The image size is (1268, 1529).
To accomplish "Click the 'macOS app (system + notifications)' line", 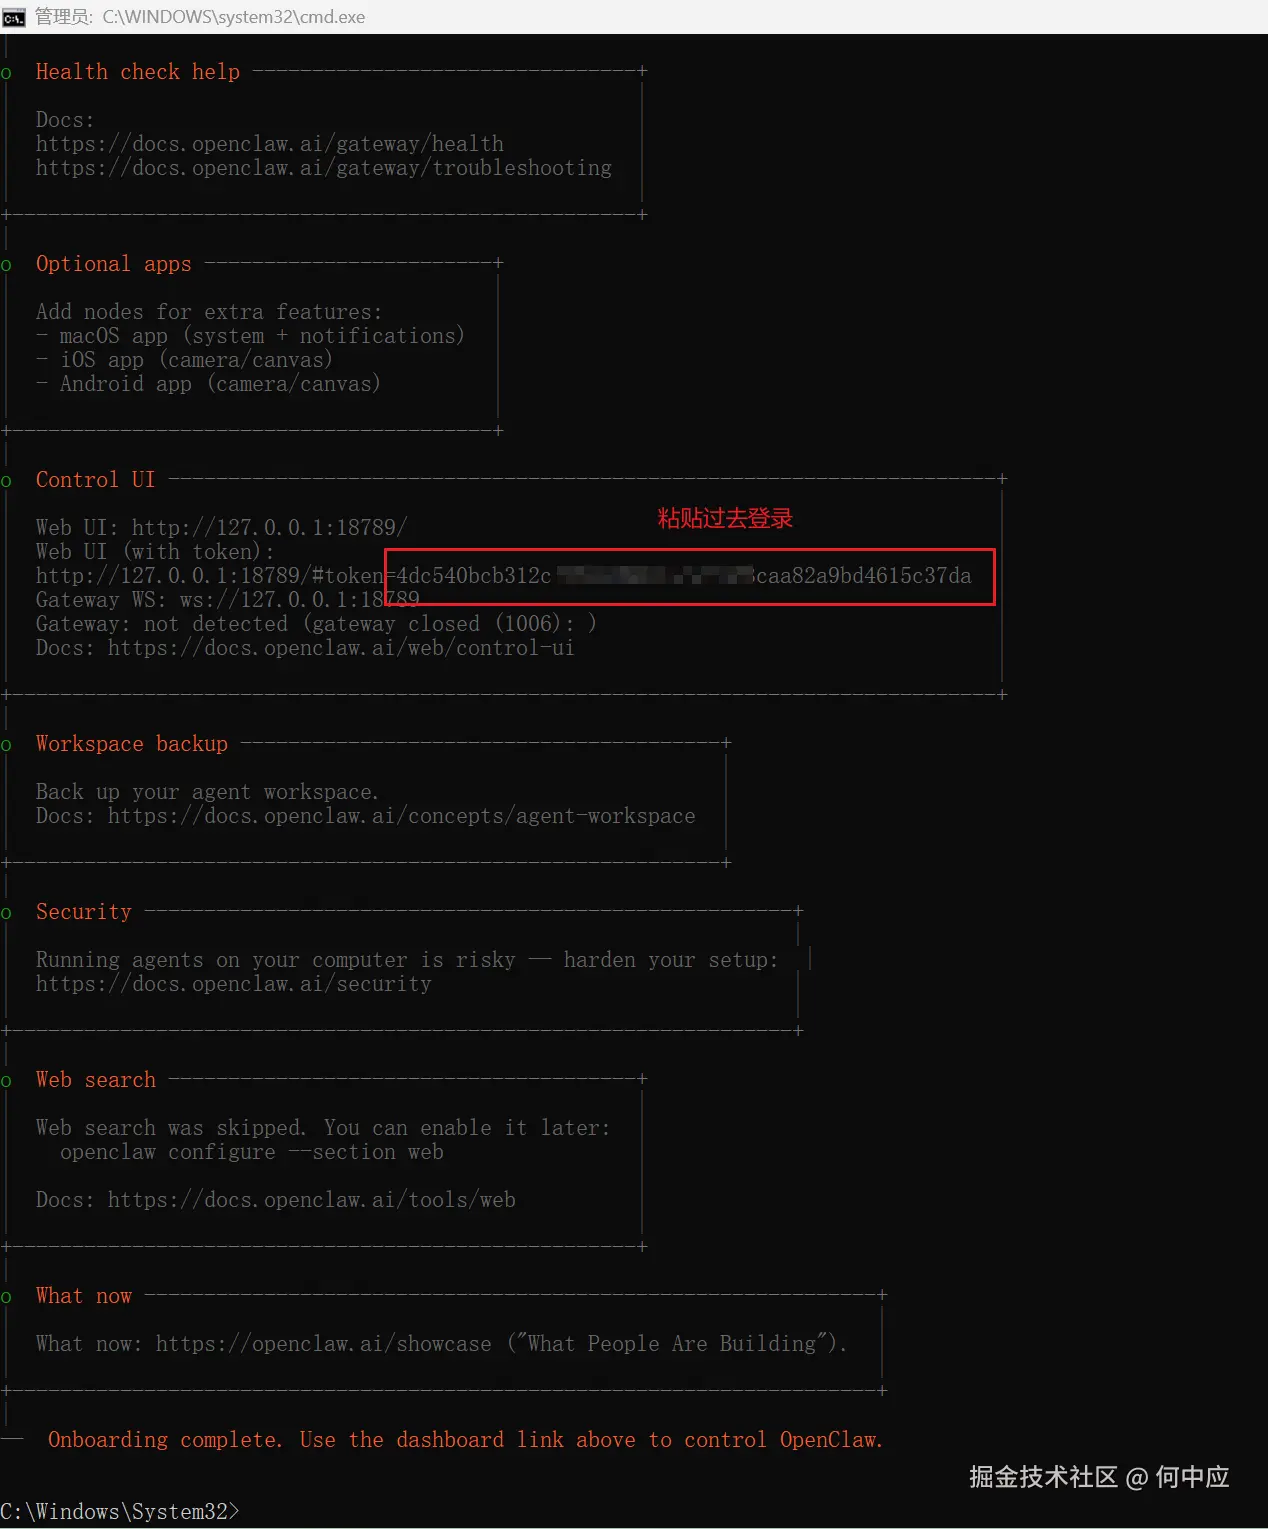I will 250,336.
